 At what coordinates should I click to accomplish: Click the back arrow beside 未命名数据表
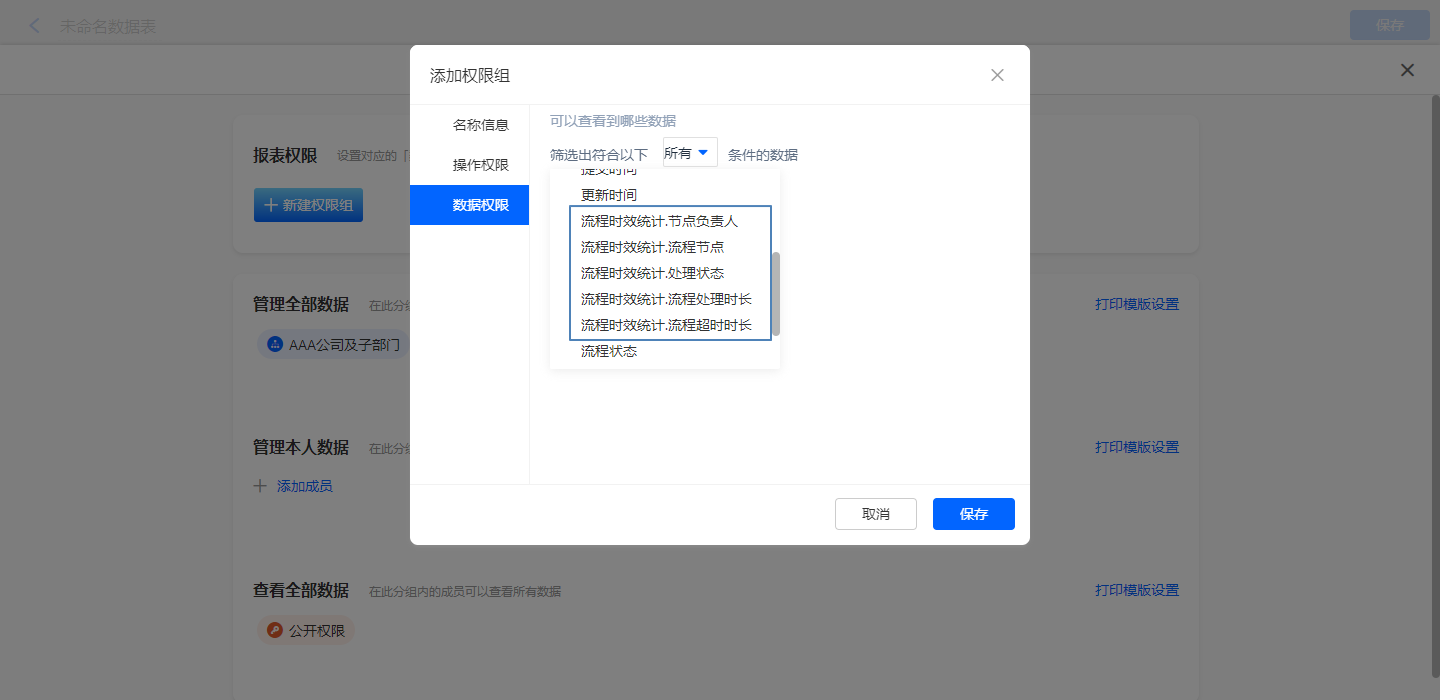point(35,26)
